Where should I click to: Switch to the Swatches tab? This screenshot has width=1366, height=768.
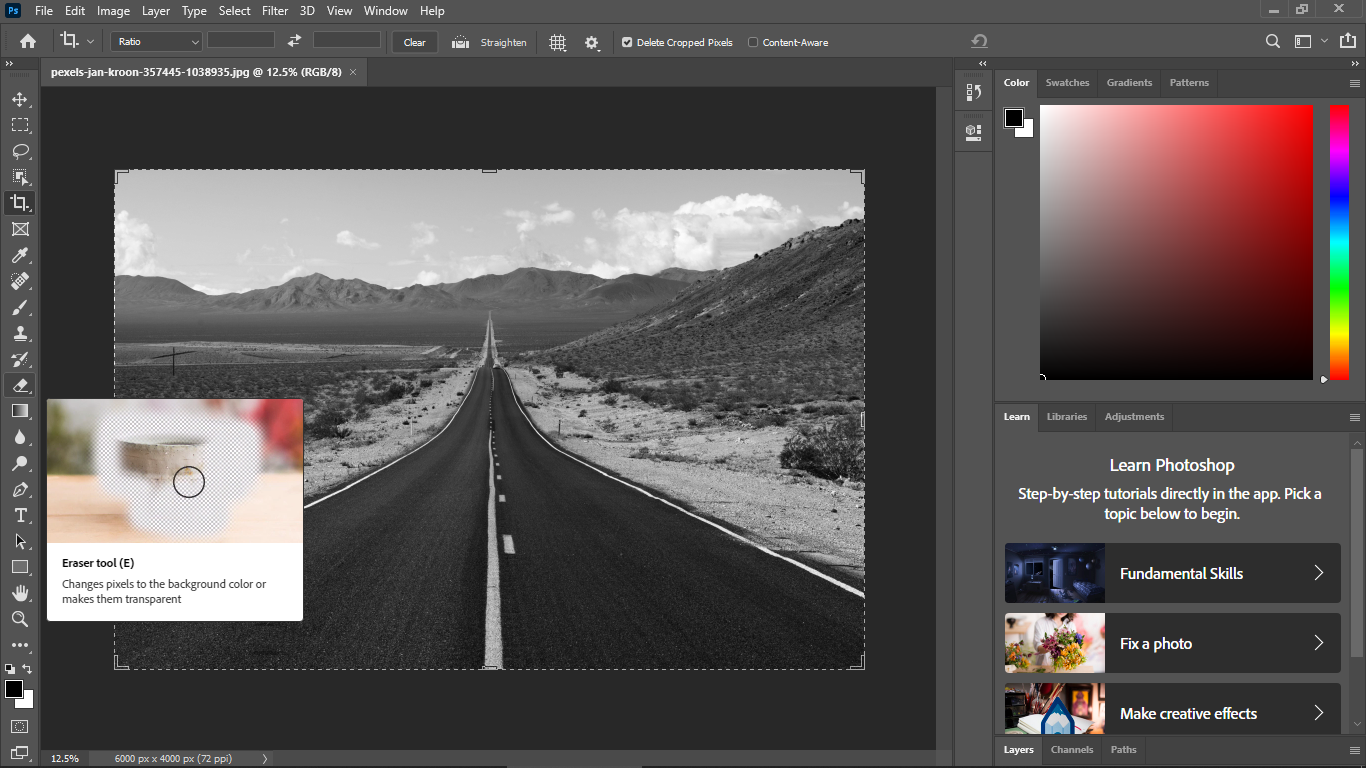click(x=1067, y=83)
